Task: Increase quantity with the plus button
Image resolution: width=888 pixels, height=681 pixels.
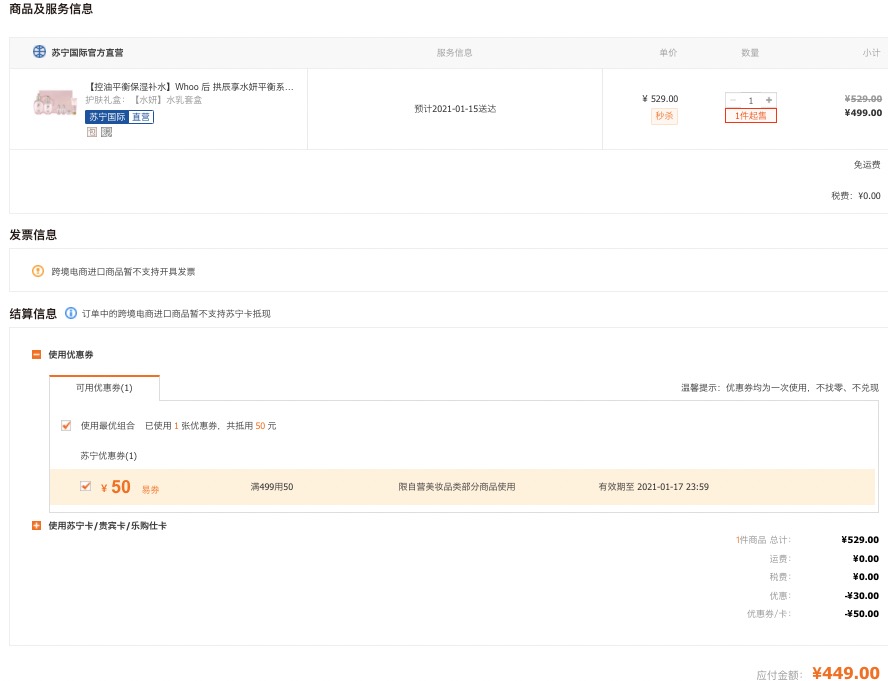Action: tap(769, 100)
